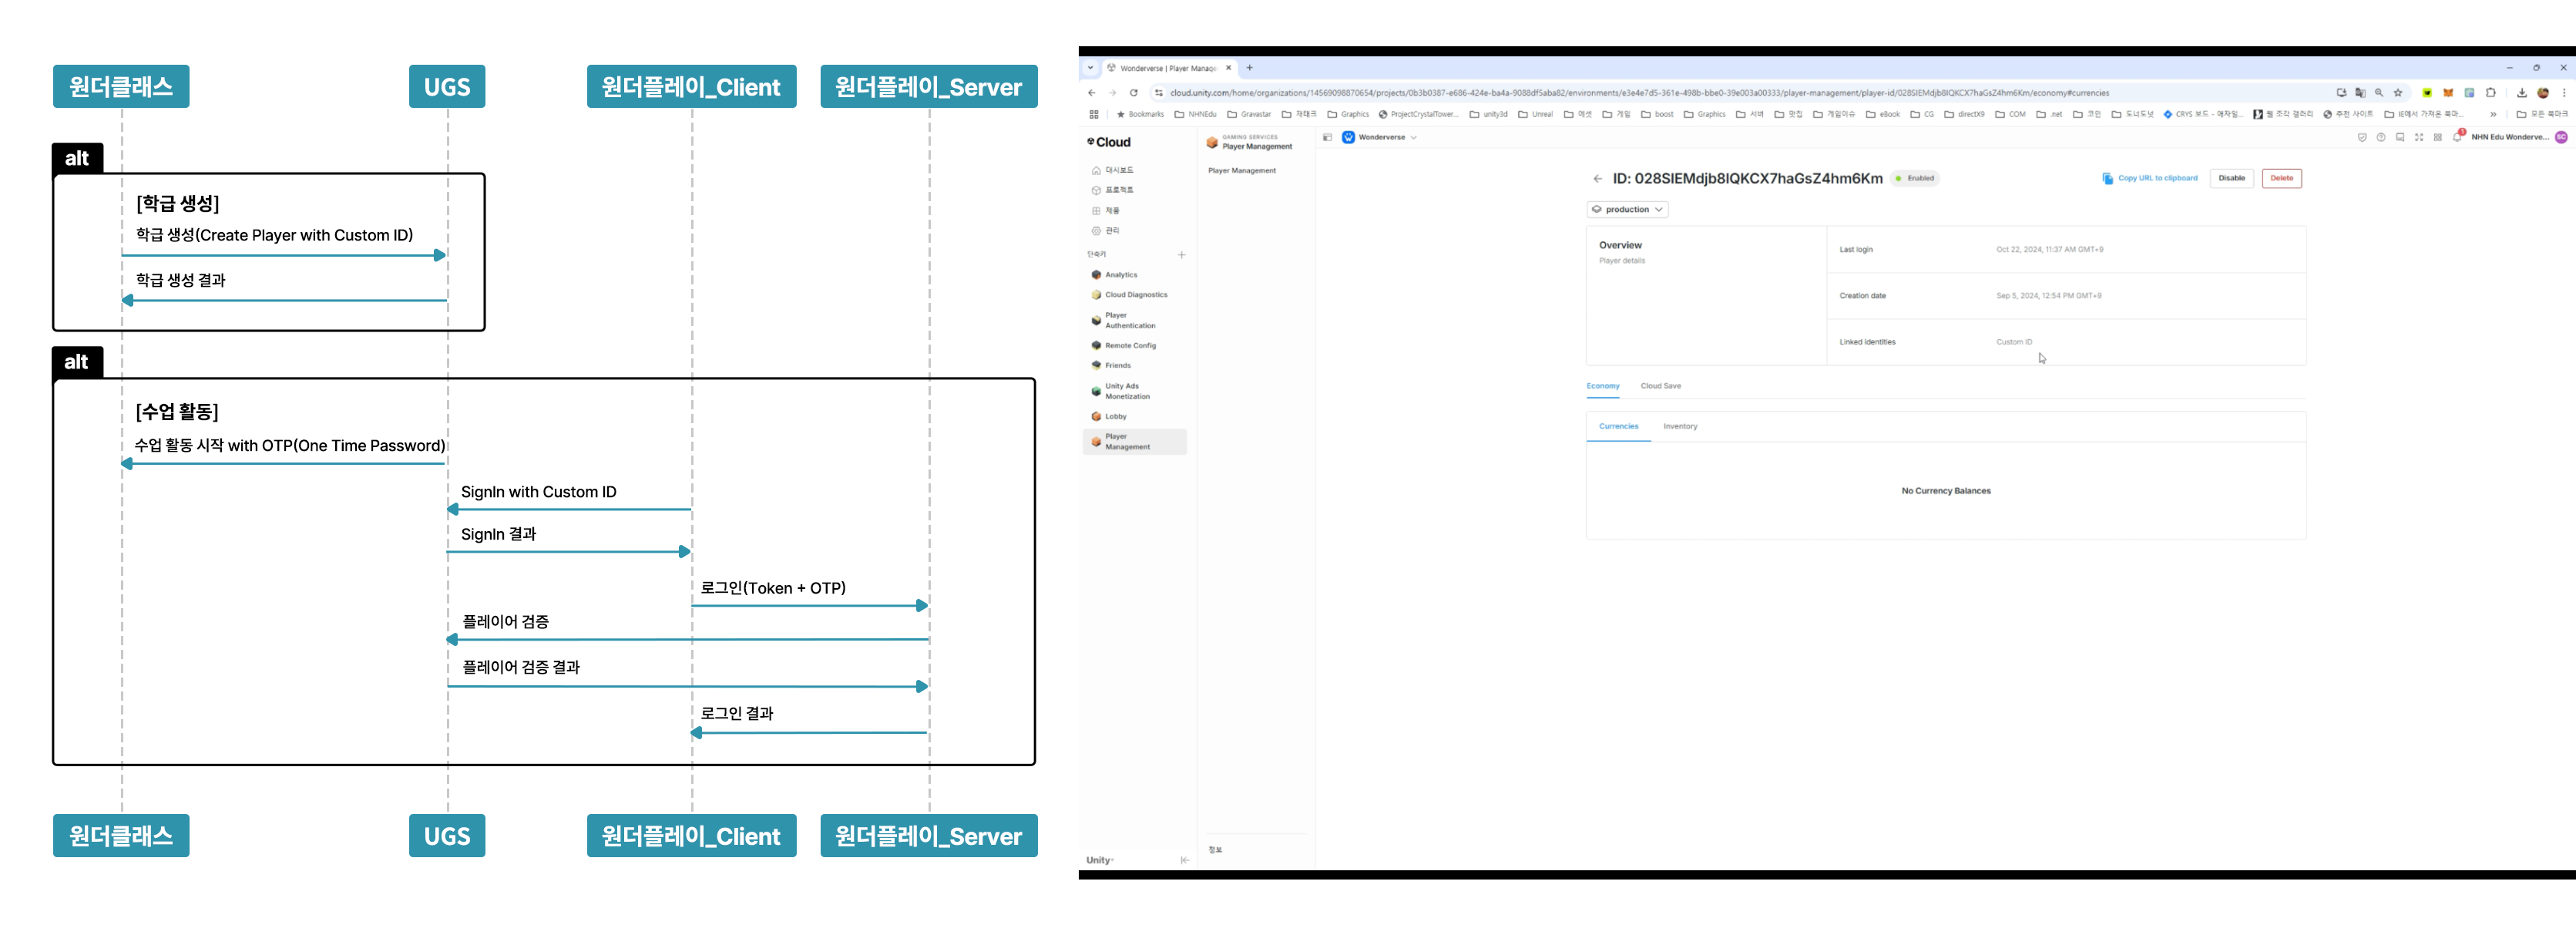
Task: Select Player Management in the shortcuts sidebar
Action: [1134, 442]
